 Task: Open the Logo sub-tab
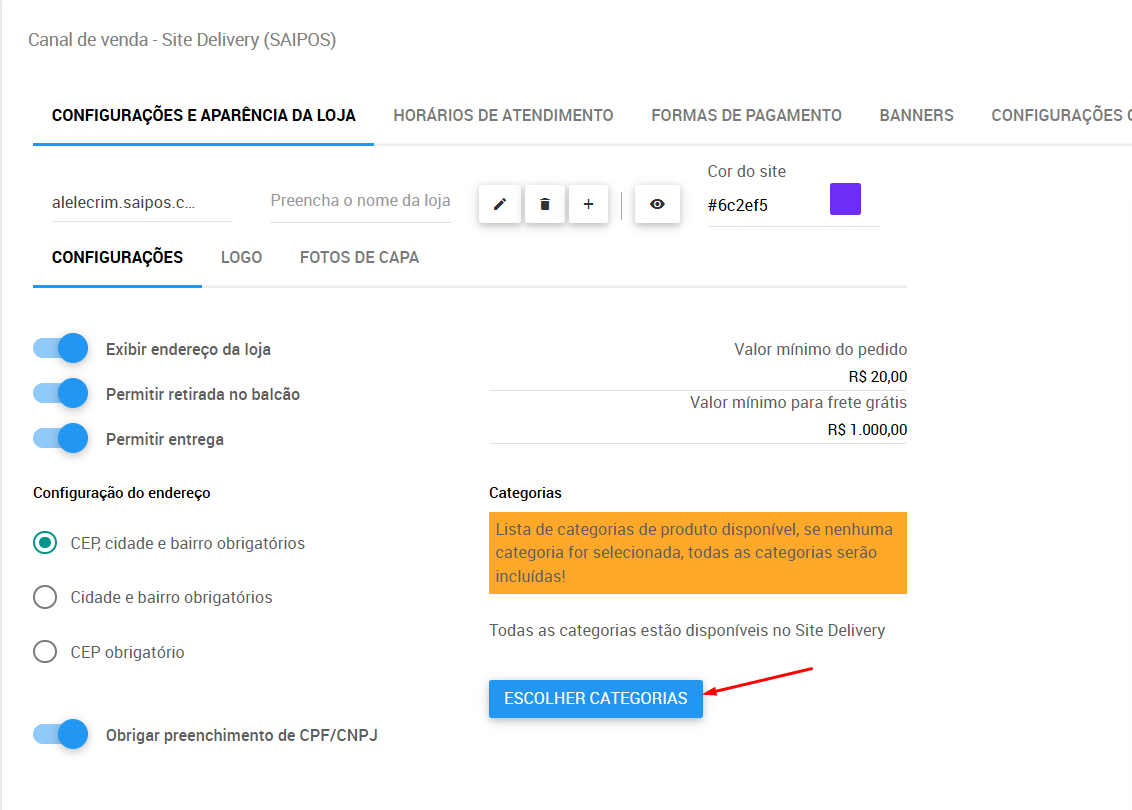click(241, 257)
